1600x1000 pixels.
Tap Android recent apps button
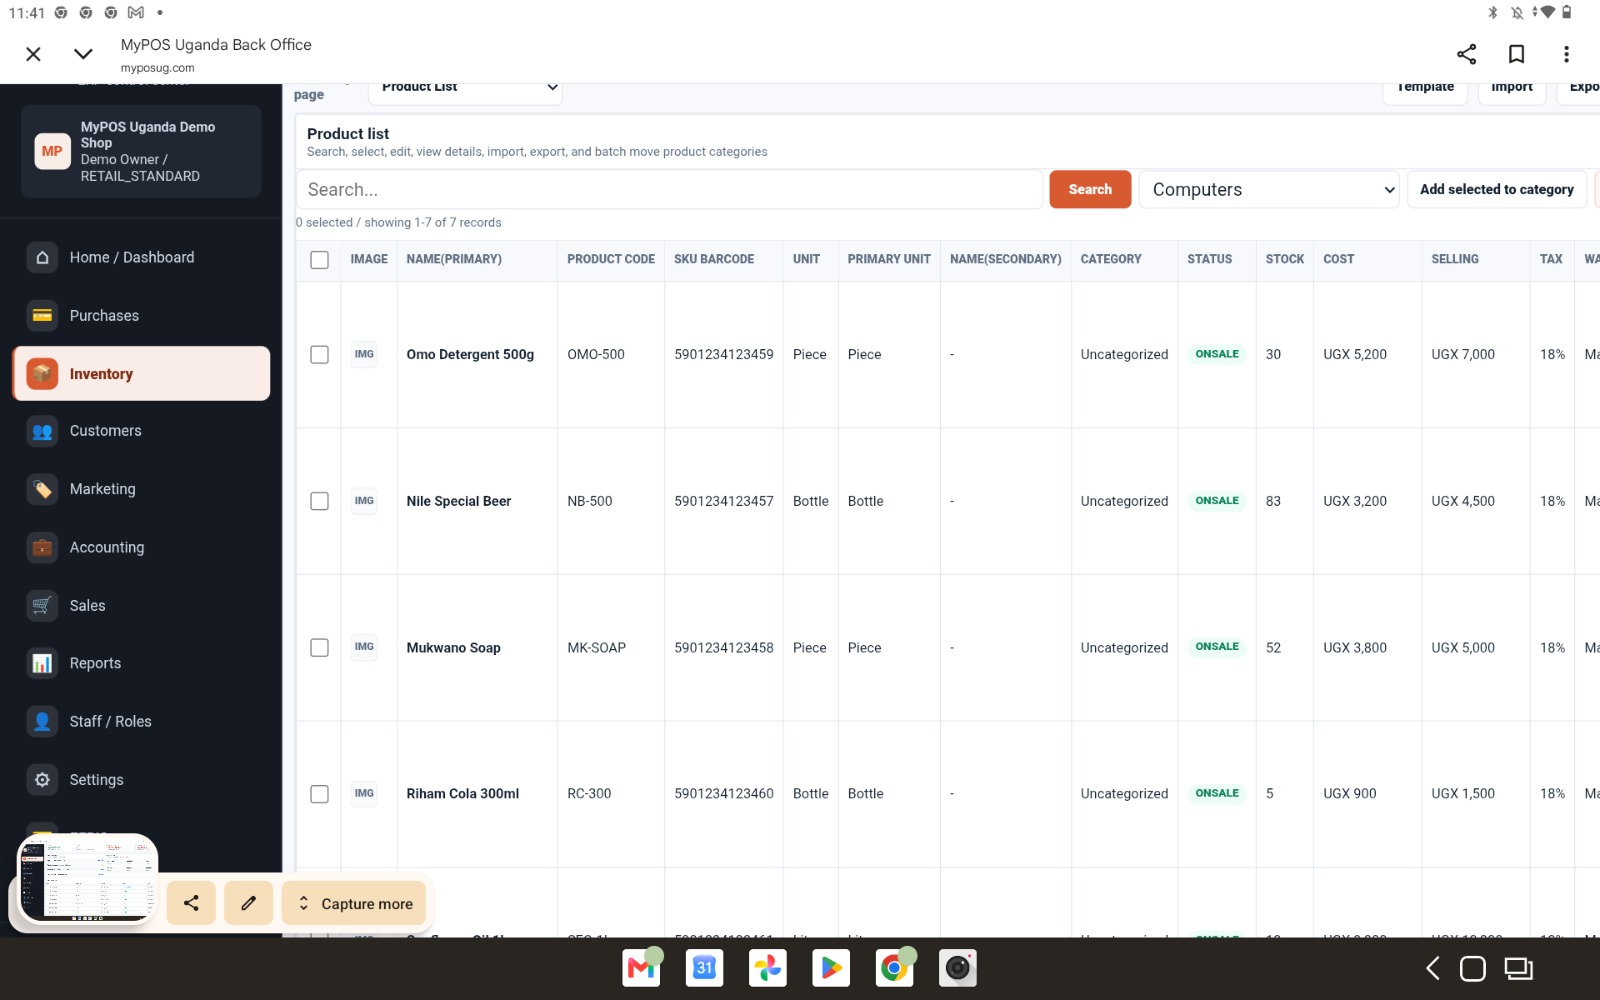pos(1518,968)
